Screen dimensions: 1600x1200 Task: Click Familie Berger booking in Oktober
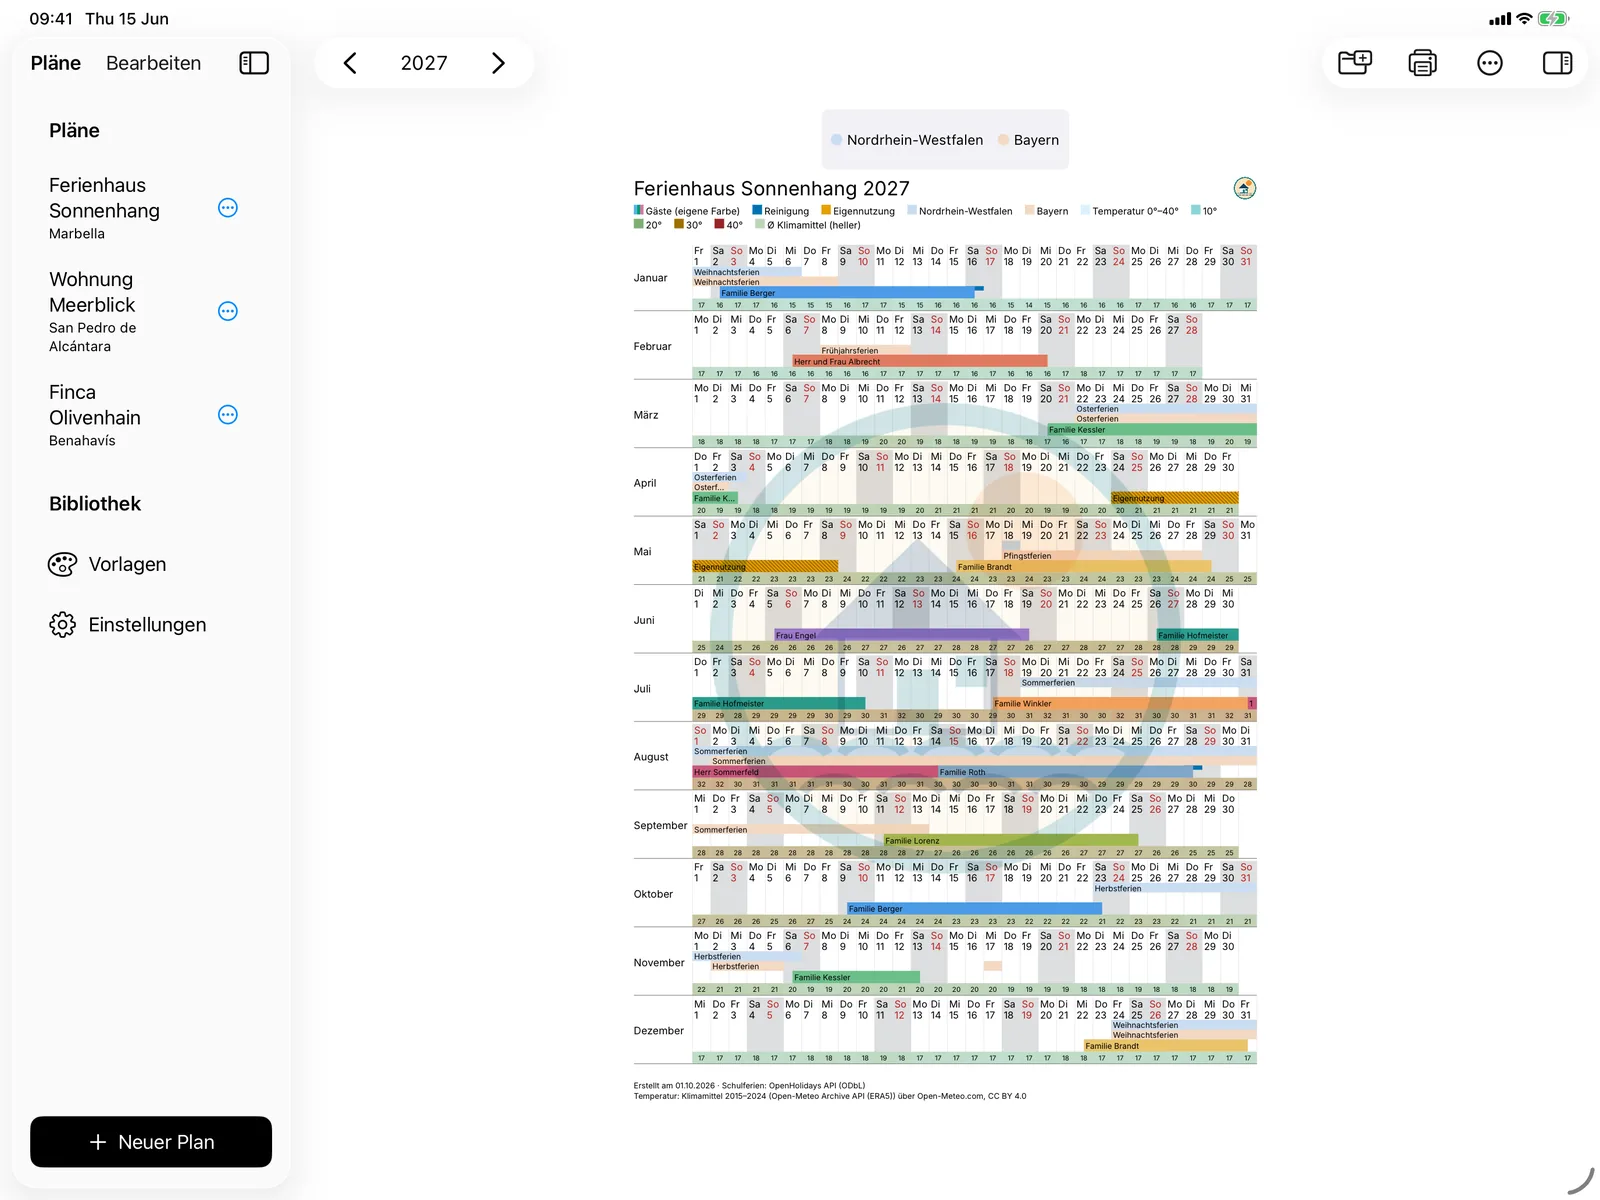[x=974, y=909]
